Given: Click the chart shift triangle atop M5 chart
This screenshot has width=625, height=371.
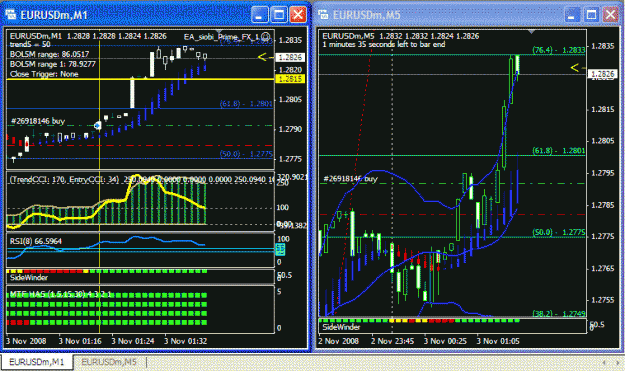Looking at the screenshot, I should (x=531, y=31).
